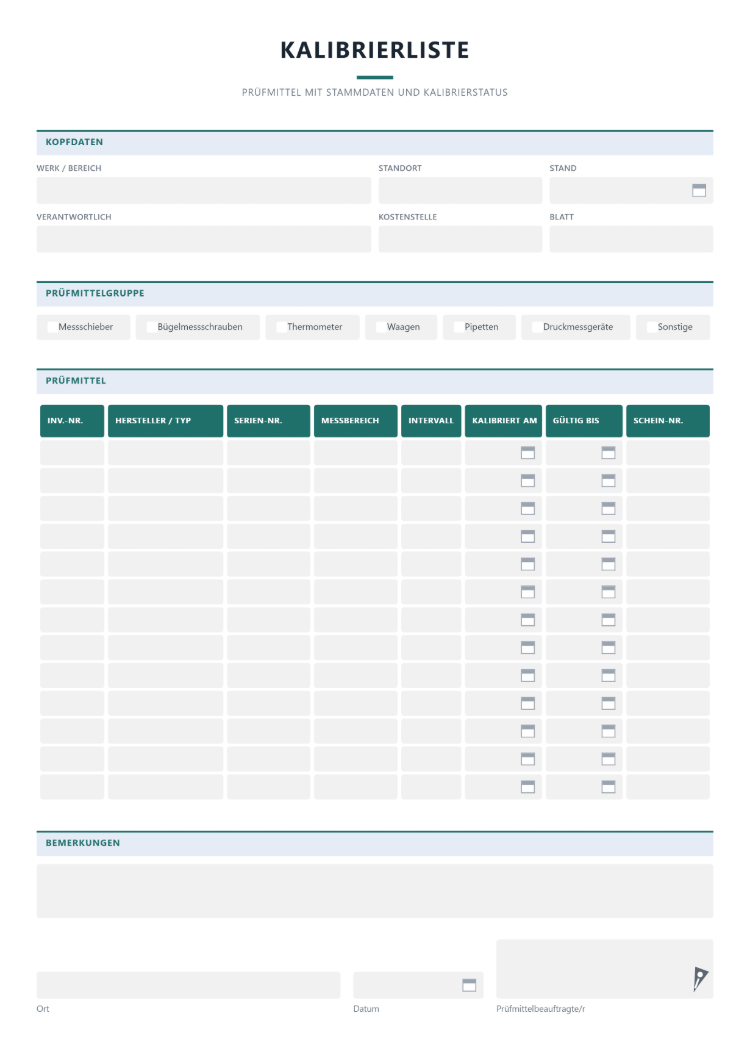Click the first Messbereich cell
This screenshot has height=1060, width=750.
click(356, 453)
